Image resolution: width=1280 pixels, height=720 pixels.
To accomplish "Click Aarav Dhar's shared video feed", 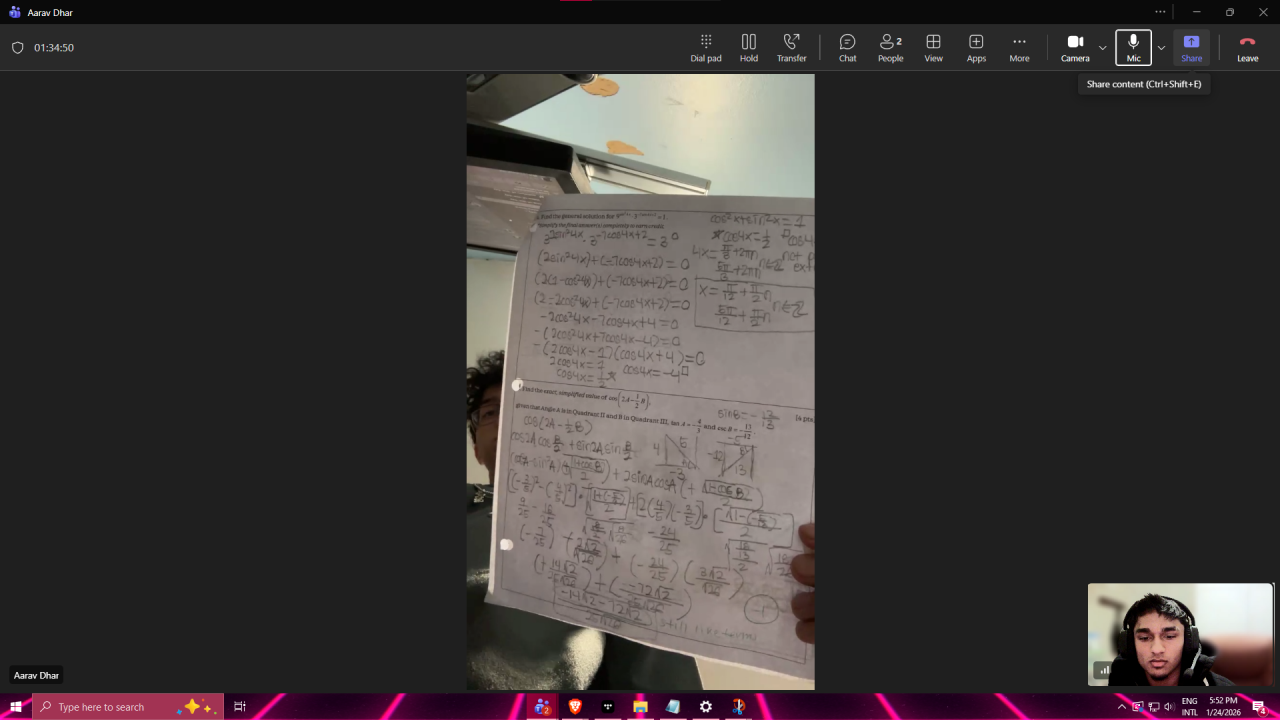I will click(640, 381).
